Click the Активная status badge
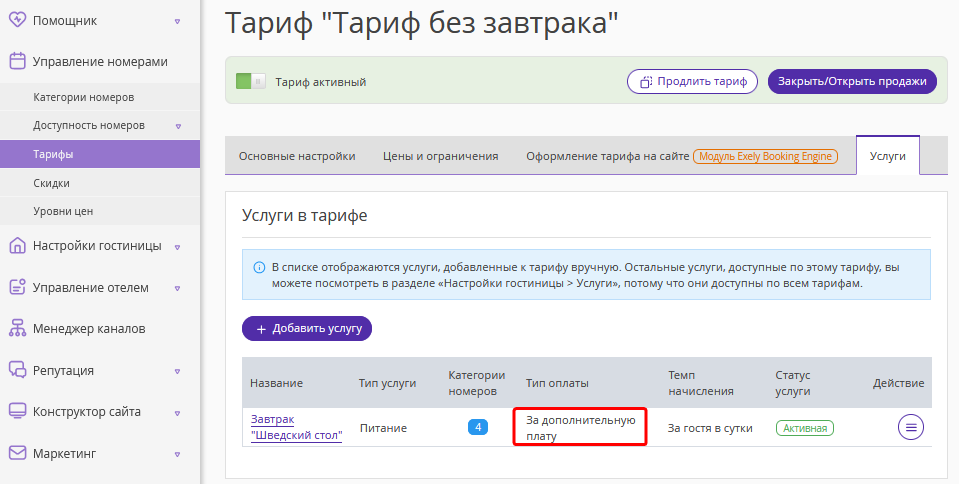959x484 pixels. 805,428
